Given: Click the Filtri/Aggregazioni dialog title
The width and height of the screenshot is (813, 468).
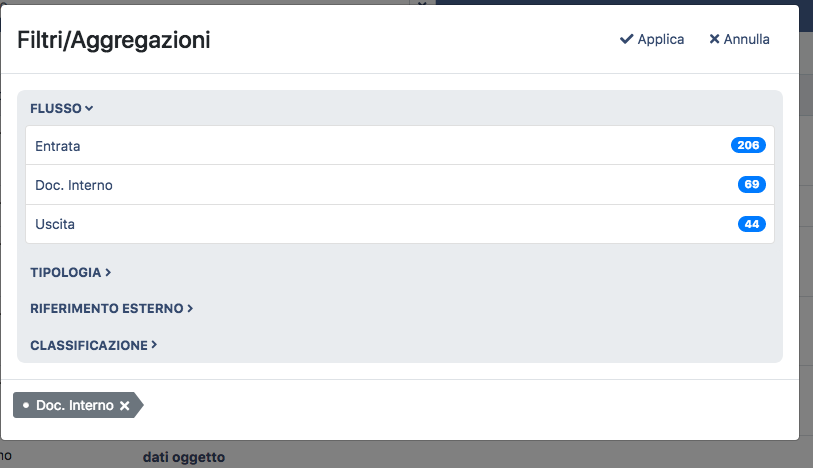Looking at the screenshot, I should pyautogui.click(x=114, y=41).
